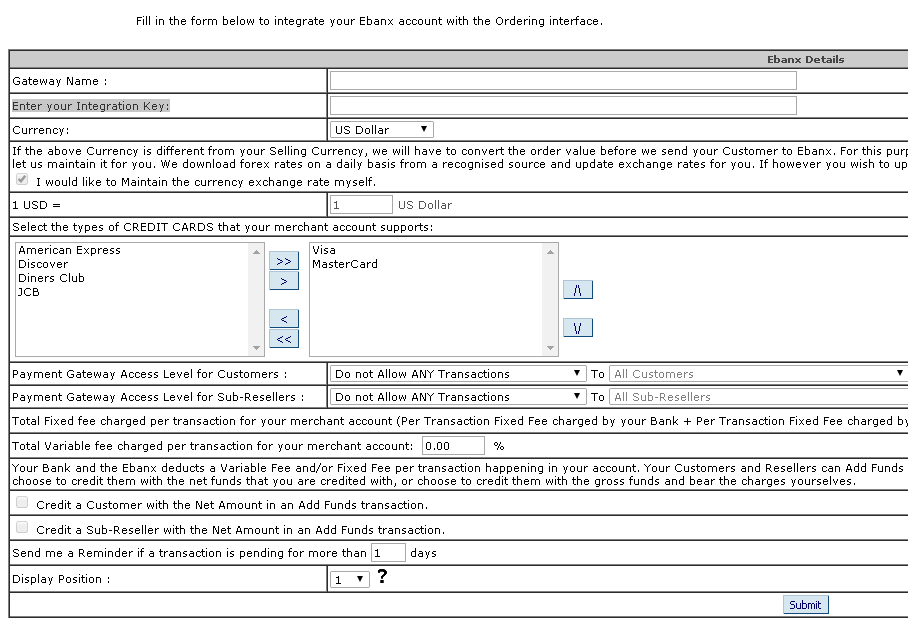Move selected card up with /\ button
The height and width of the screenshot is (627, 908).
pos(578,290)
